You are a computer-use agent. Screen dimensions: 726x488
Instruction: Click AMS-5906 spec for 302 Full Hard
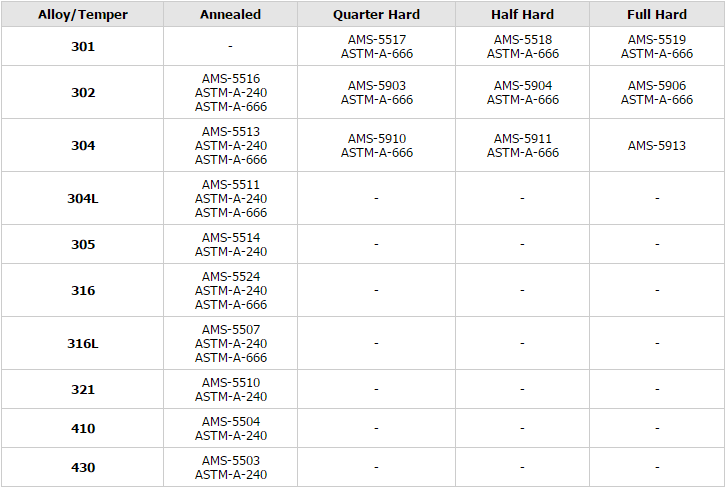pos(657,86)
